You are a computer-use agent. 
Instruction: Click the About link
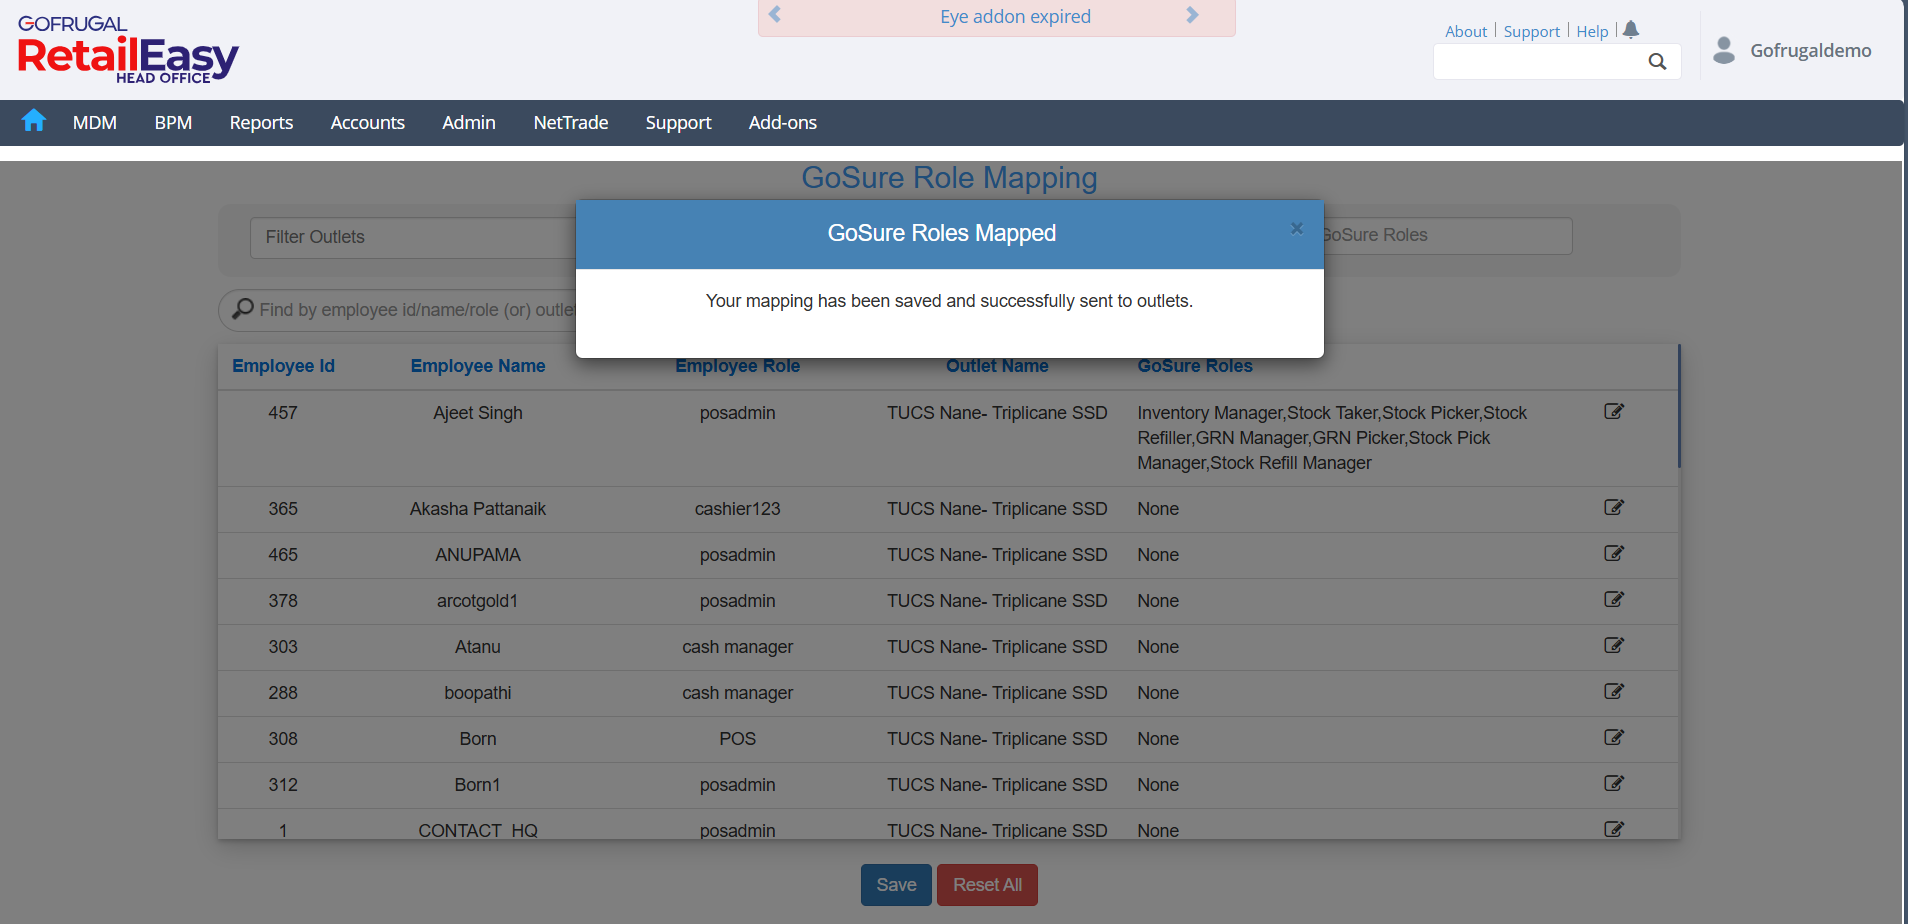coord(1466,31)
